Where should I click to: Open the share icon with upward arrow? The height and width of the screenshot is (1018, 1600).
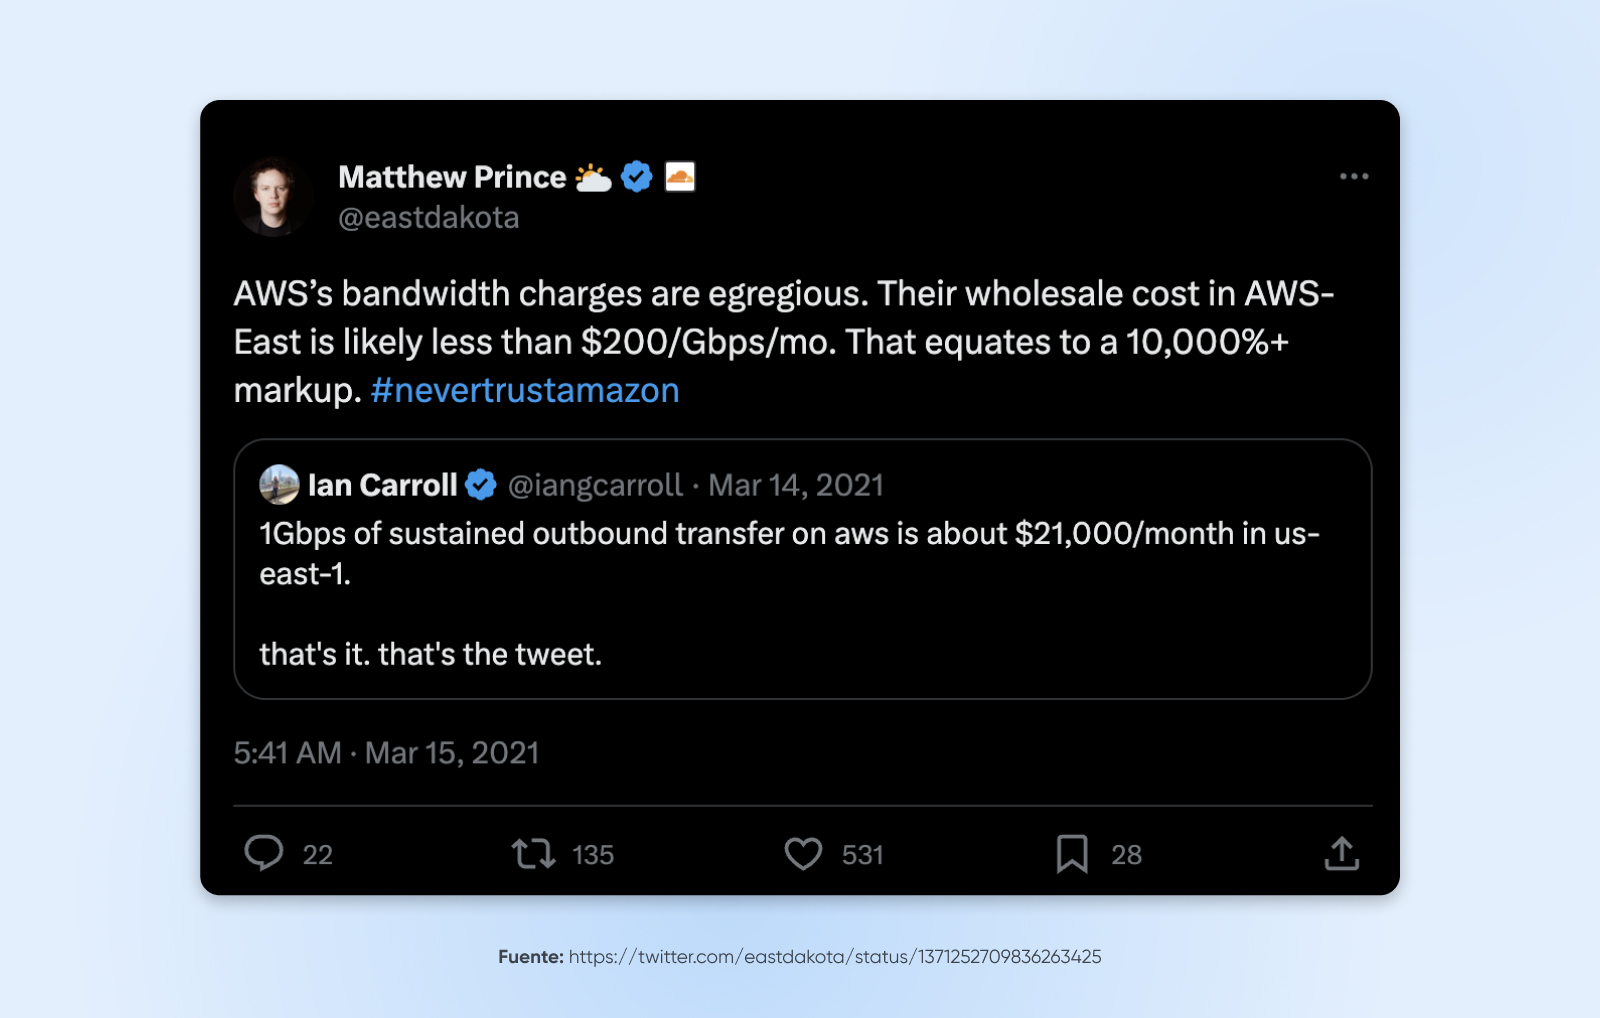1344,854
